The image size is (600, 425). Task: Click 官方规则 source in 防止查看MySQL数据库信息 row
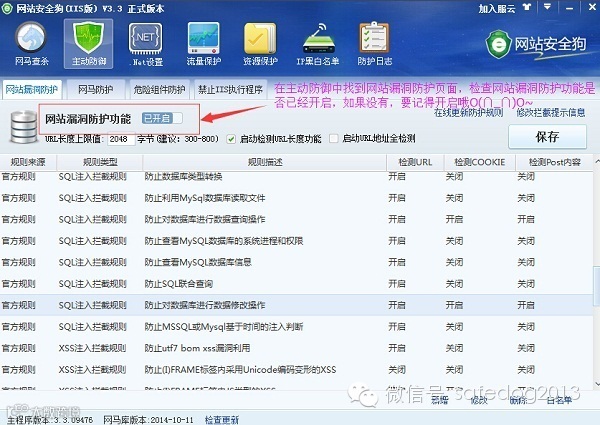coord(18,262)
